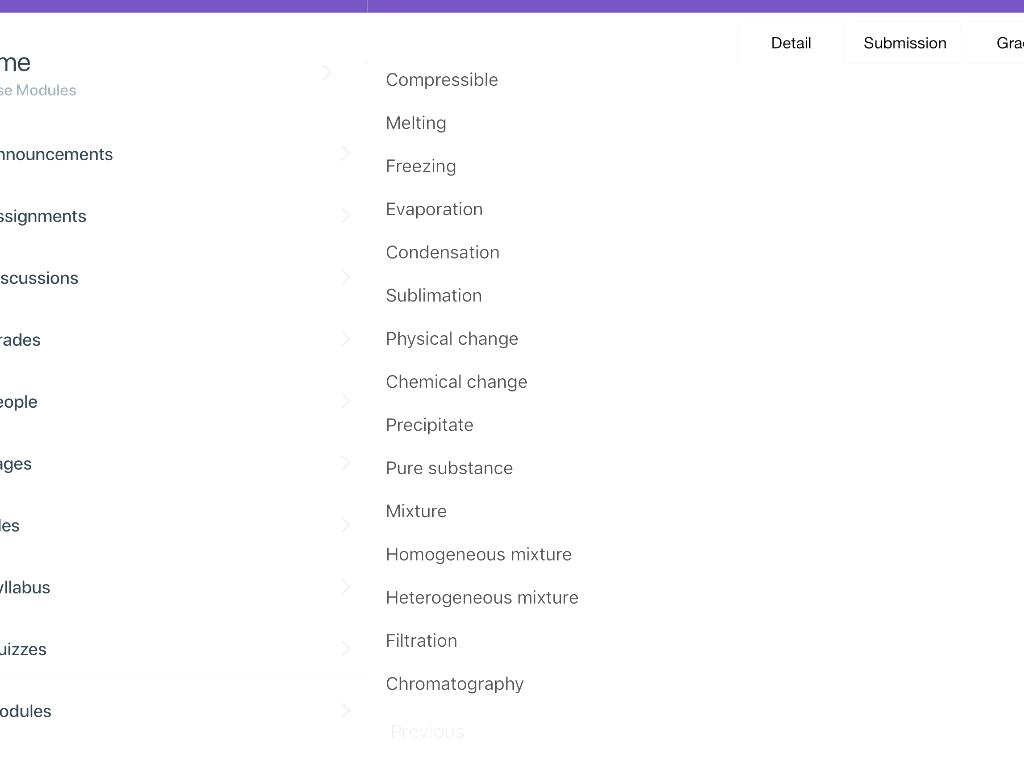Select Quizzes in the course menu

click(24, 650)
